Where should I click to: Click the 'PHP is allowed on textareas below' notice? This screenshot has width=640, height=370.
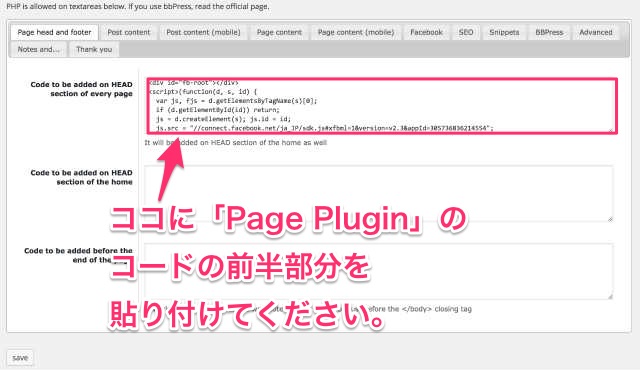138,7
